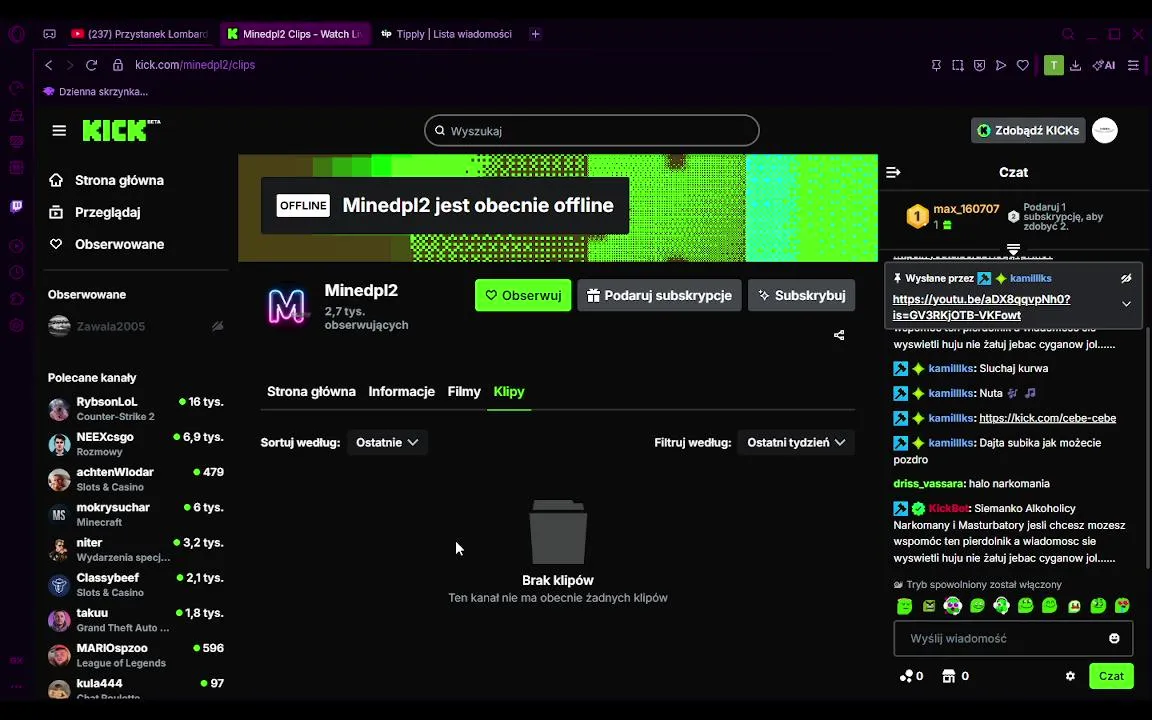The width and height of the screenshot is (1152, 720).
Task: Open the RybsonLoL recommended channel
Action: point(135,408)
